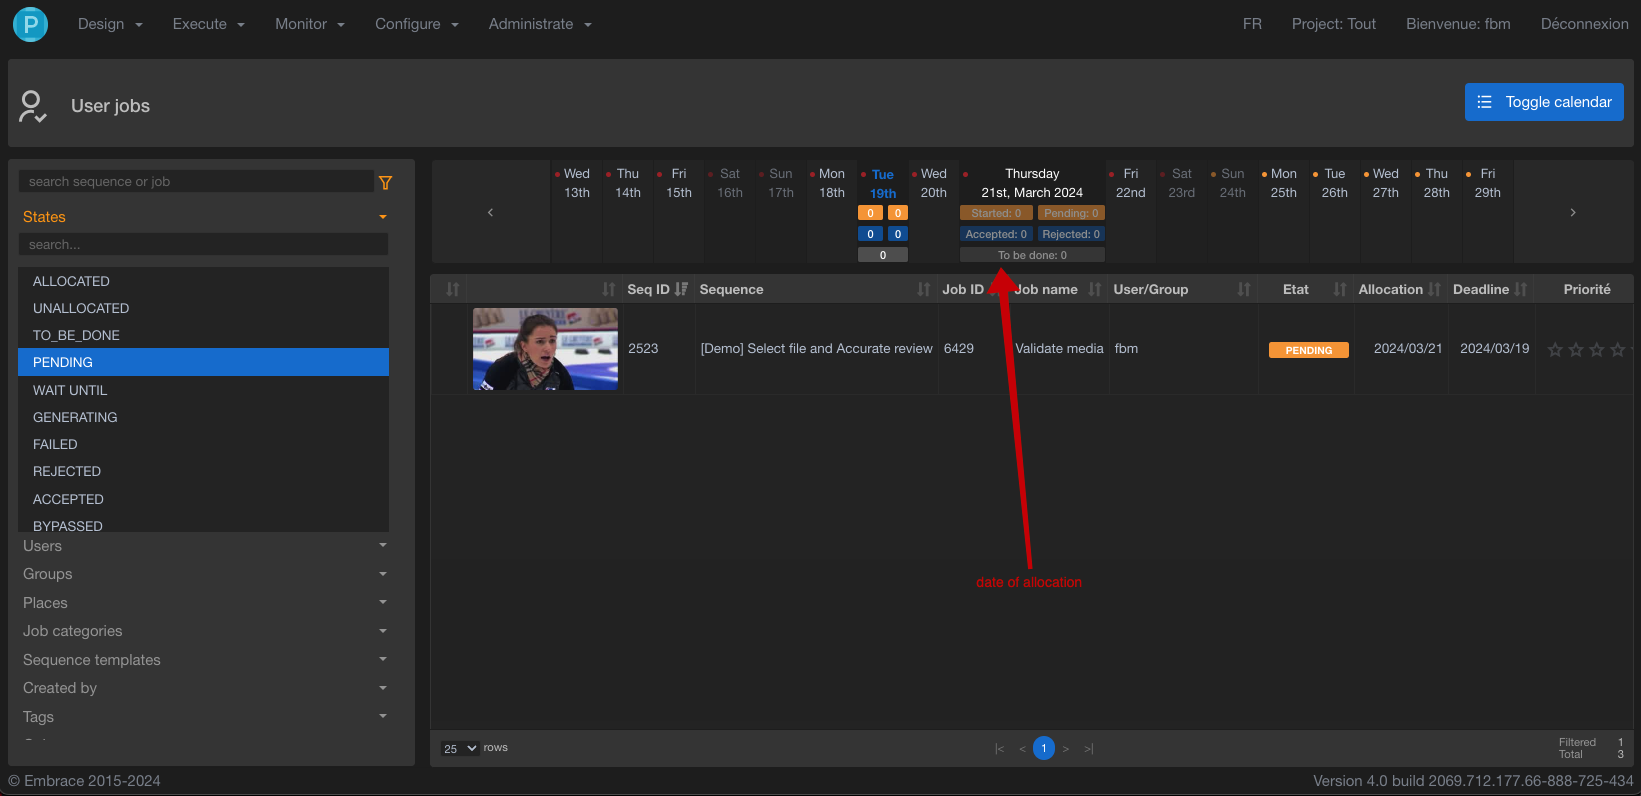1641x796 pixels.
Task: Click Bienvenue: fbm link
Action: [1458, 24]
